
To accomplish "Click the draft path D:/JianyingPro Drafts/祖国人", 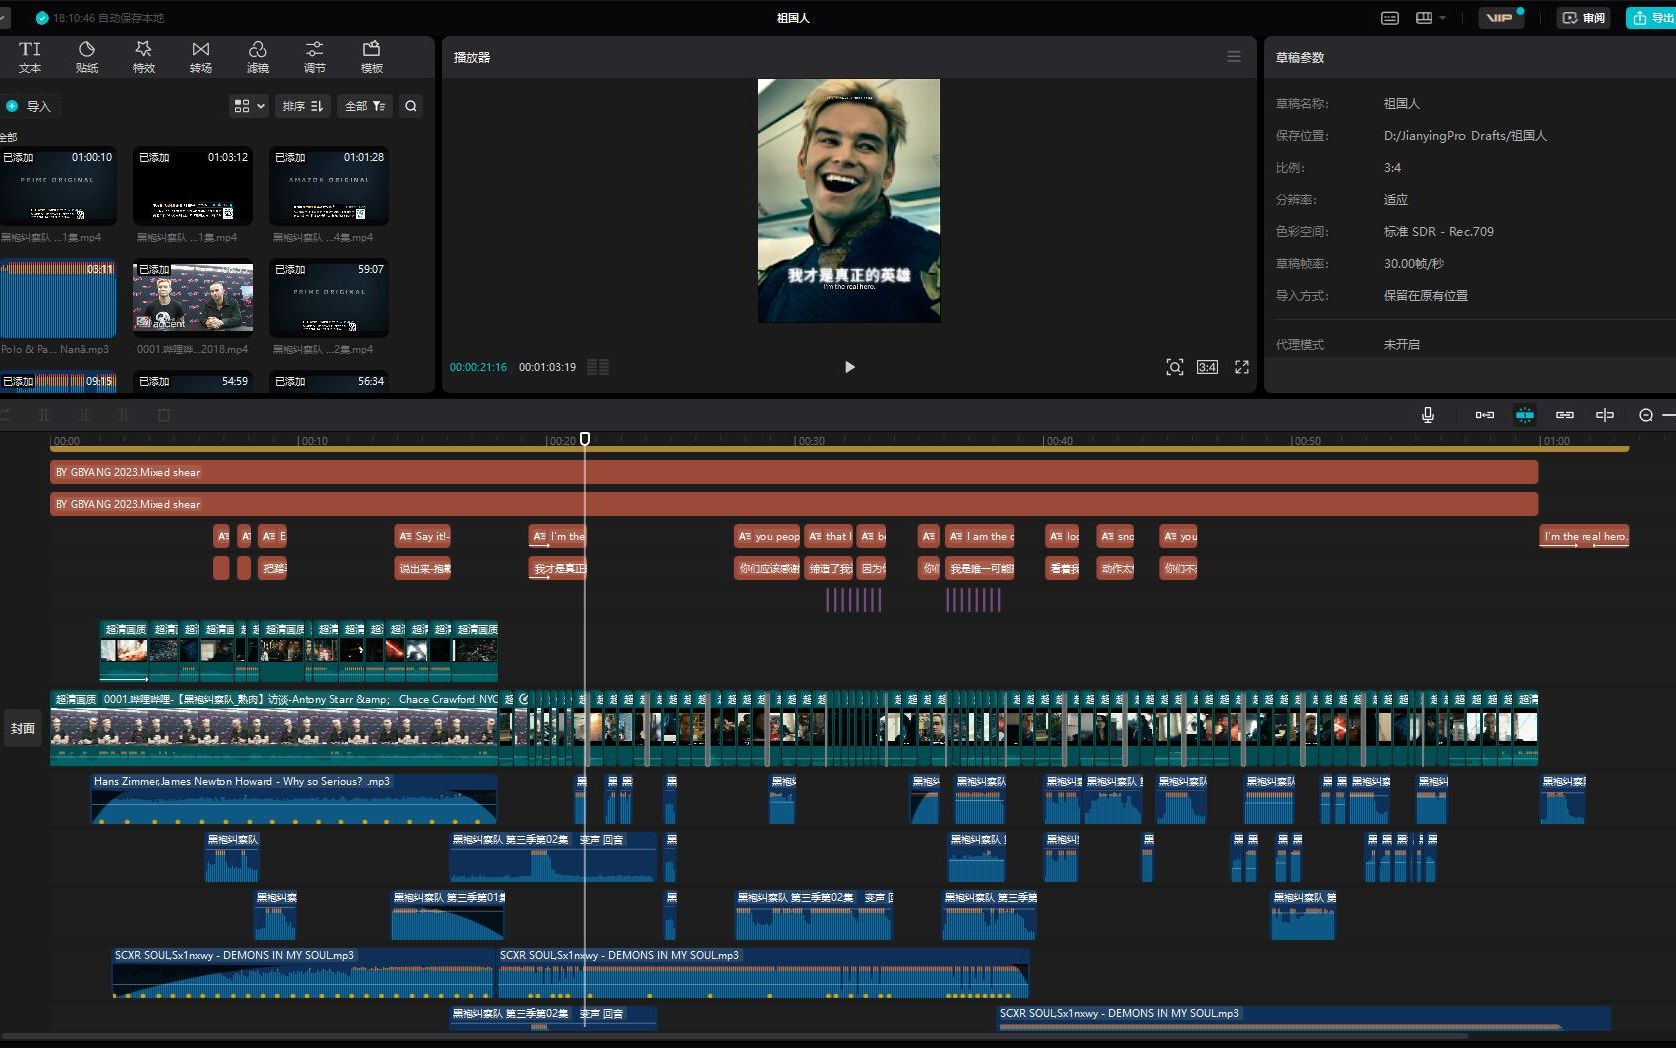I will tap(1465, 135).
